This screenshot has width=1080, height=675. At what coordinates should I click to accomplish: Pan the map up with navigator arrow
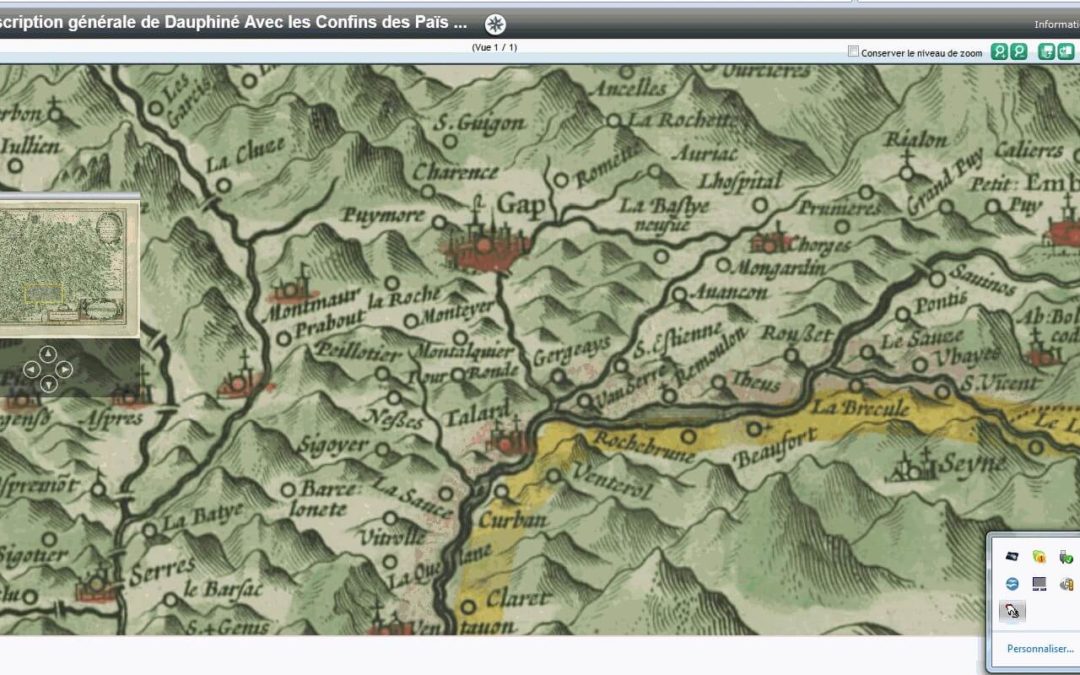point(48,354)
